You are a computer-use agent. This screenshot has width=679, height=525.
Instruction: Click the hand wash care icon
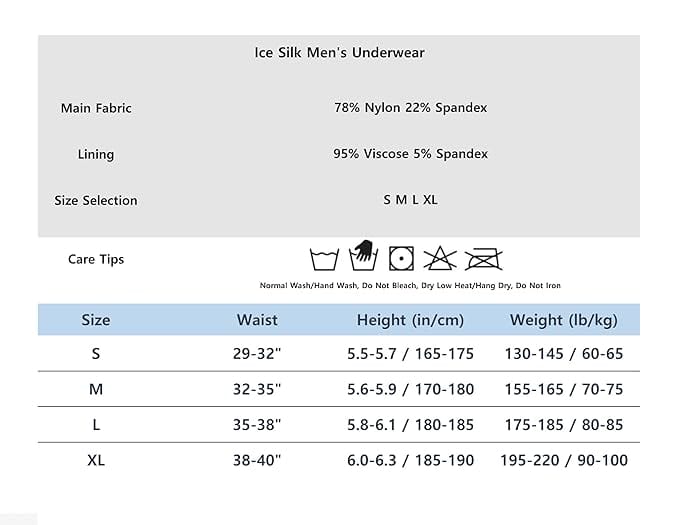click(x=362, y=256)
